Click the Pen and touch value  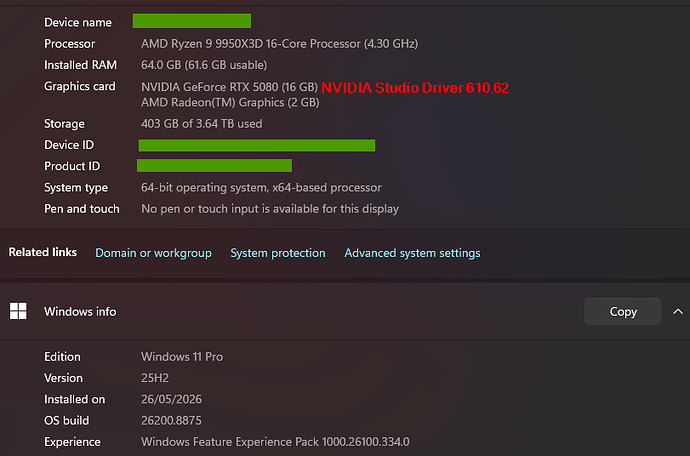tap(270, 209)
